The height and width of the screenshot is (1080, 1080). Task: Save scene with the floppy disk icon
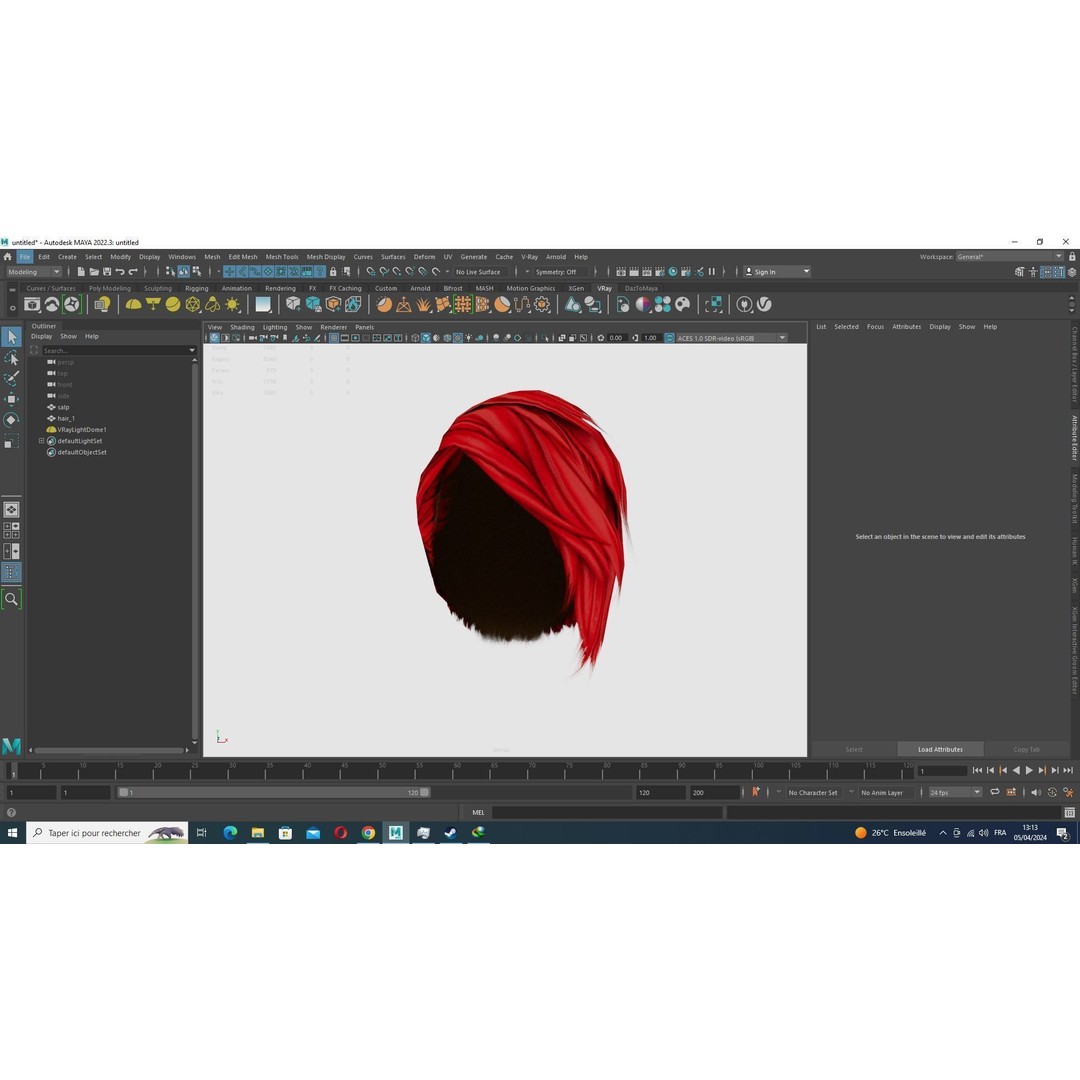(107, 272)
